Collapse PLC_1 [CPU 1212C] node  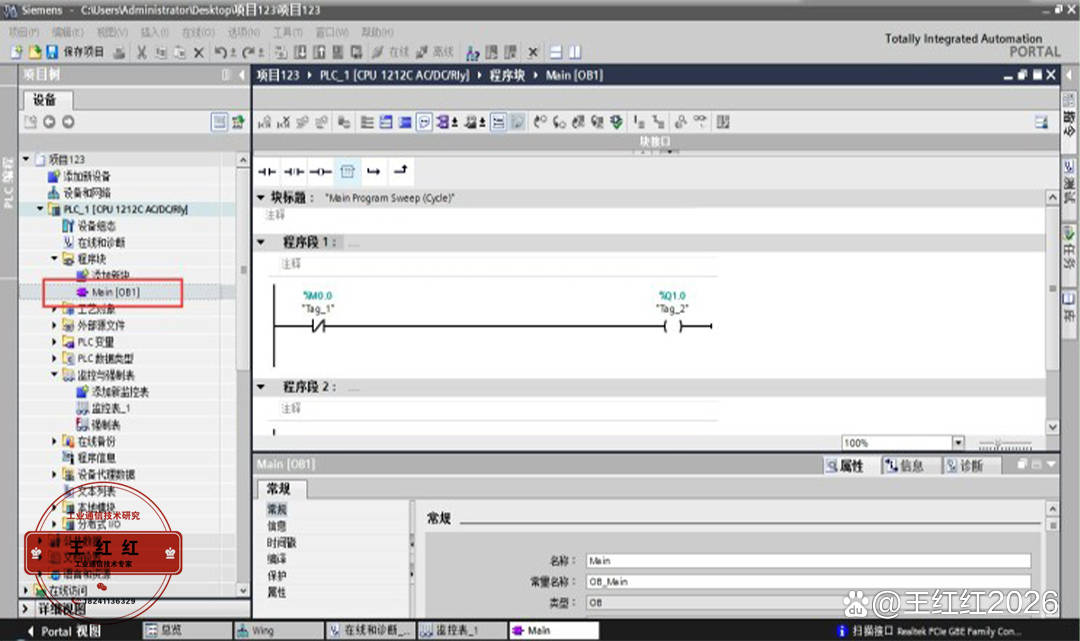click(40, 209)
